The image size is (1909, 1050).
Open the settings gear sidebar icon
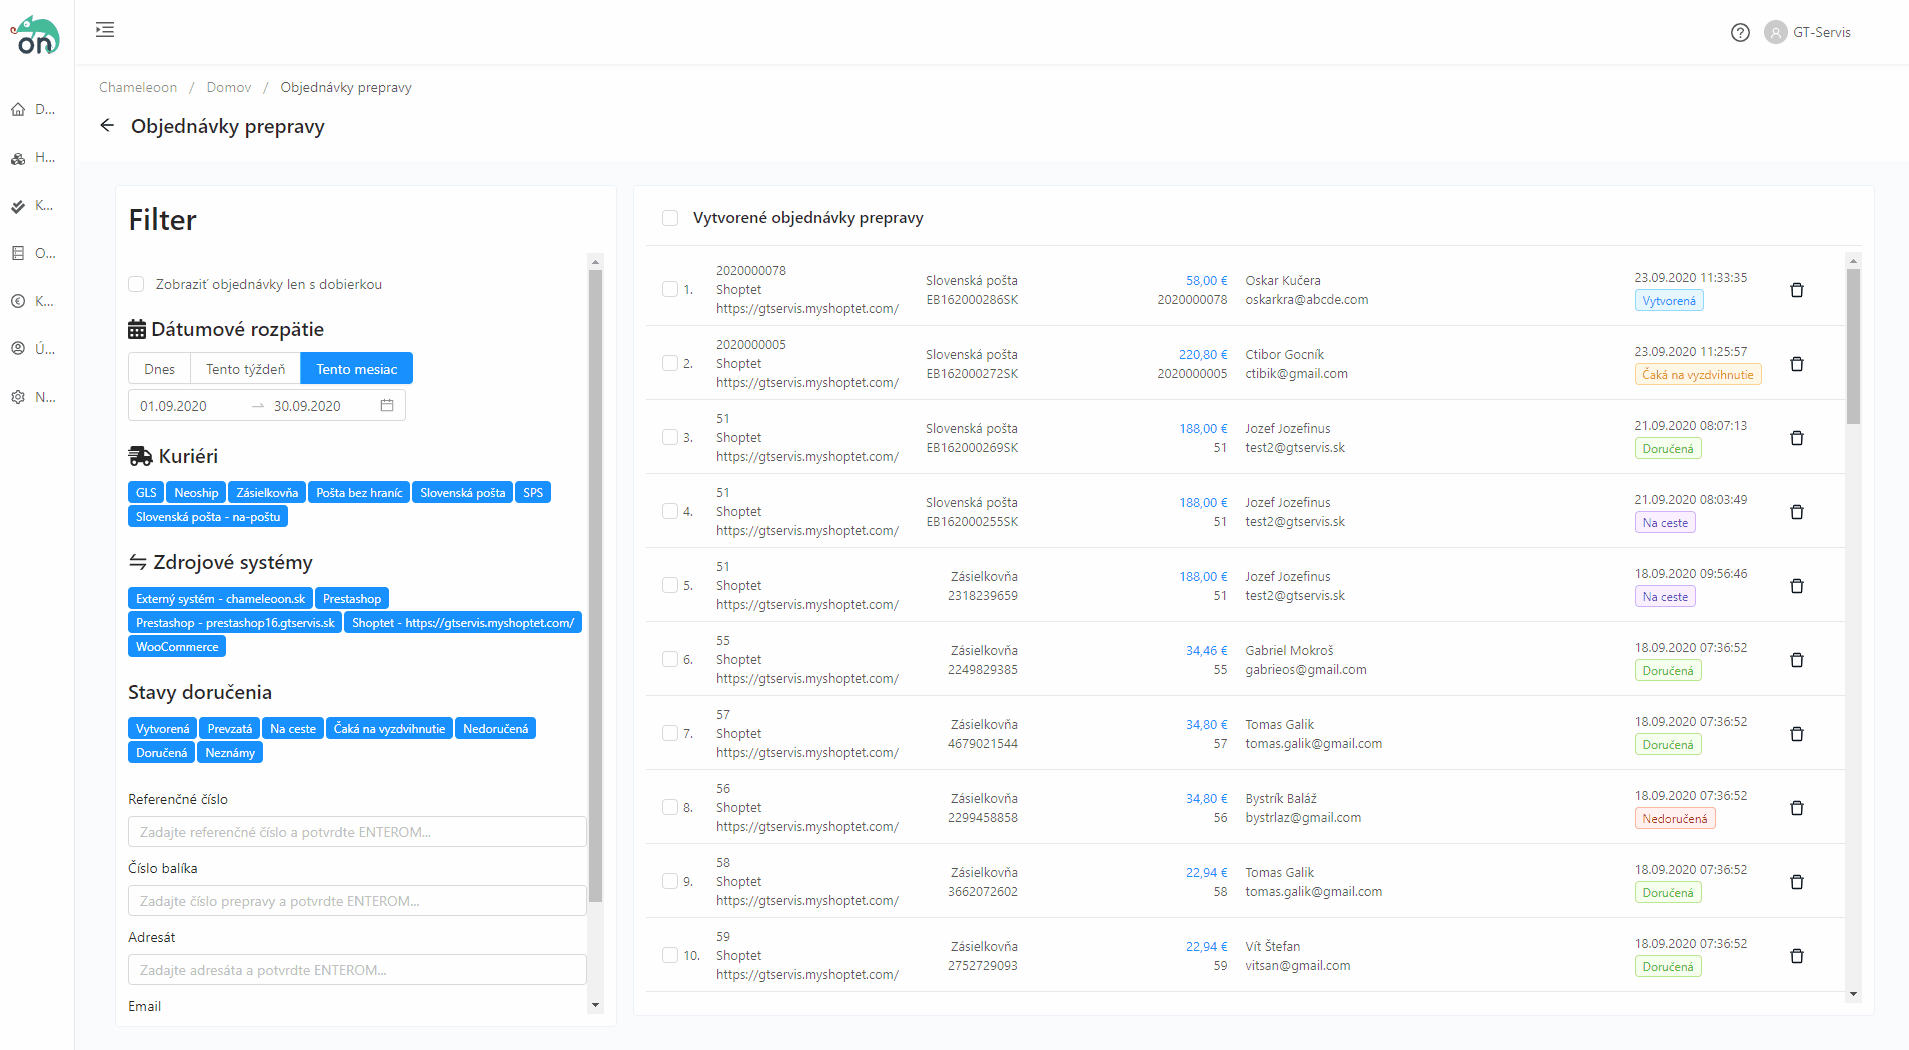[18, 397]
